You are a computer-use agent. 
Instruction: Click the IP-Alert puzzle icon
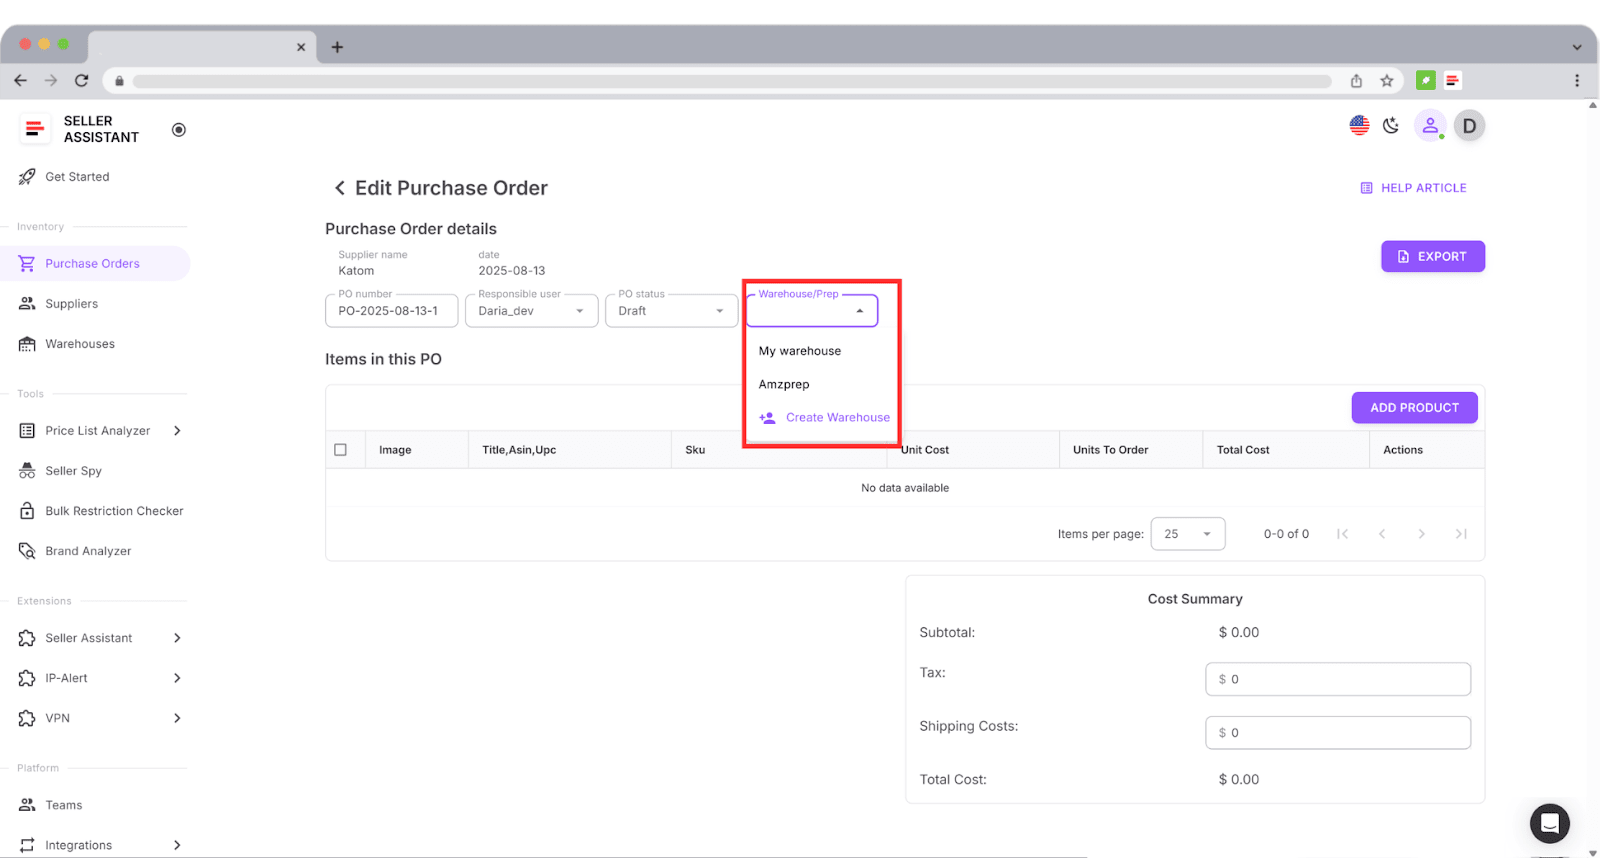pyautogui.click(x=27, y=678)
